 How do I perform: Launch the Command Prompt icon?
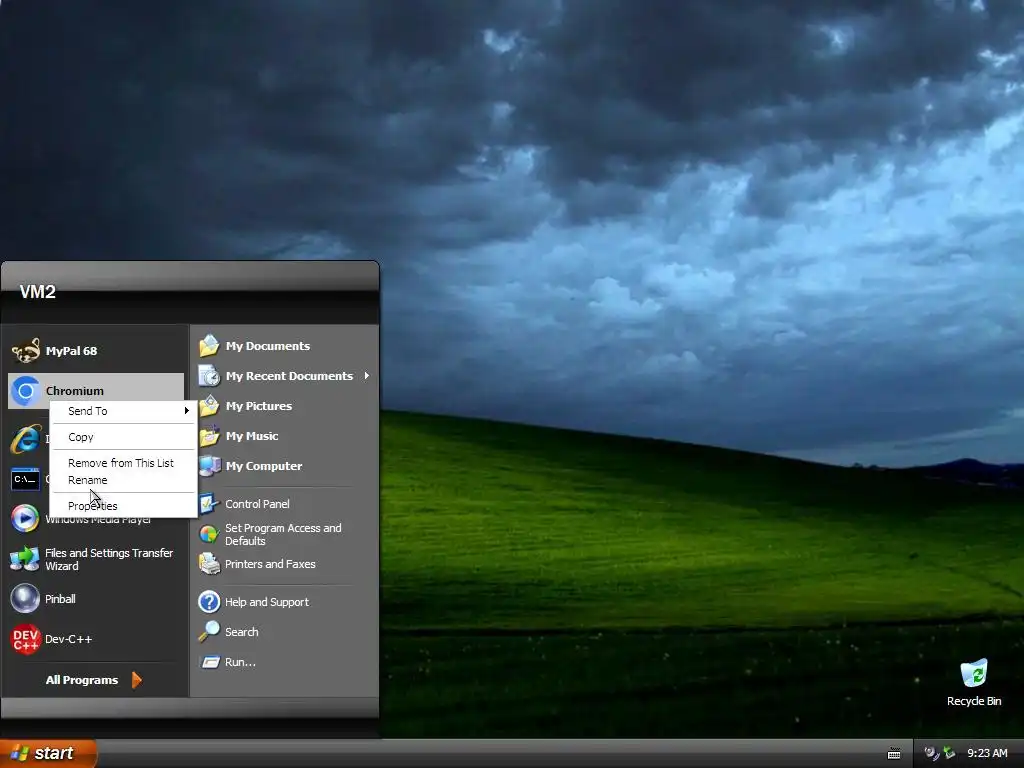25,479
